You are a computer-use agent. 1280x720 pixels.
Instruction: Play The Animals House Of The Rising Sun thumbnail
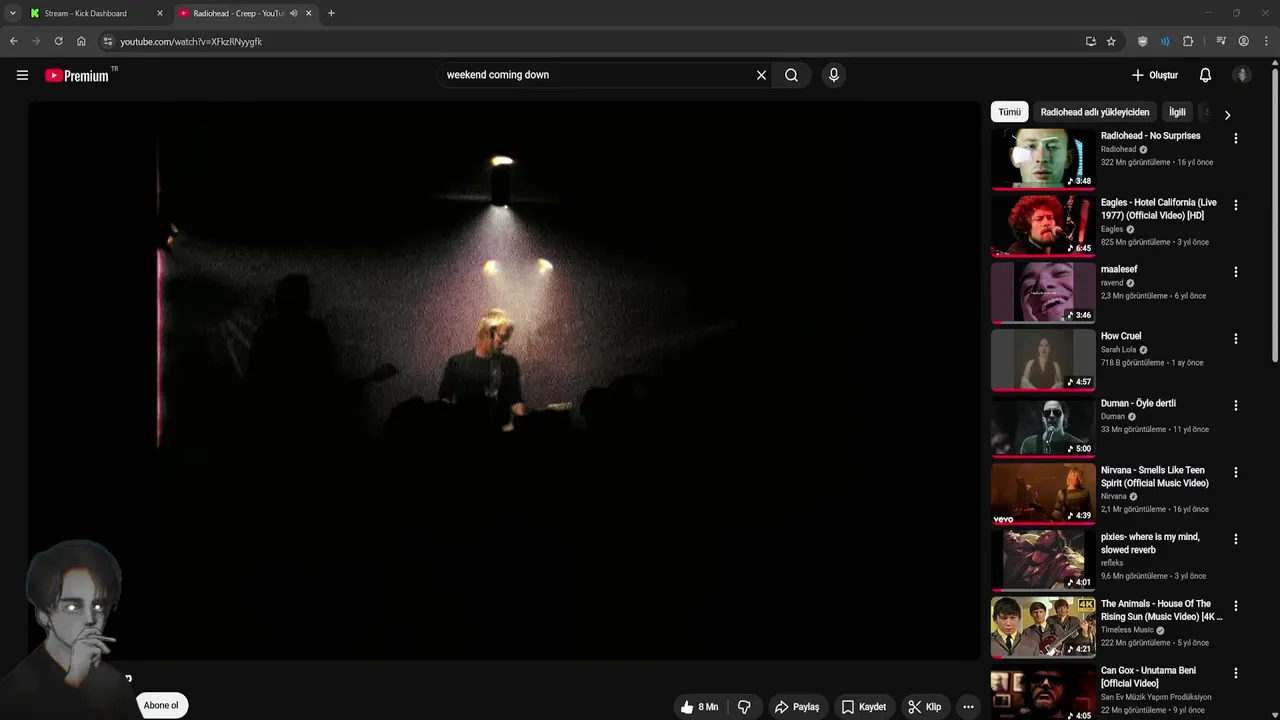pyautogui.click(x=1043, y=626)
